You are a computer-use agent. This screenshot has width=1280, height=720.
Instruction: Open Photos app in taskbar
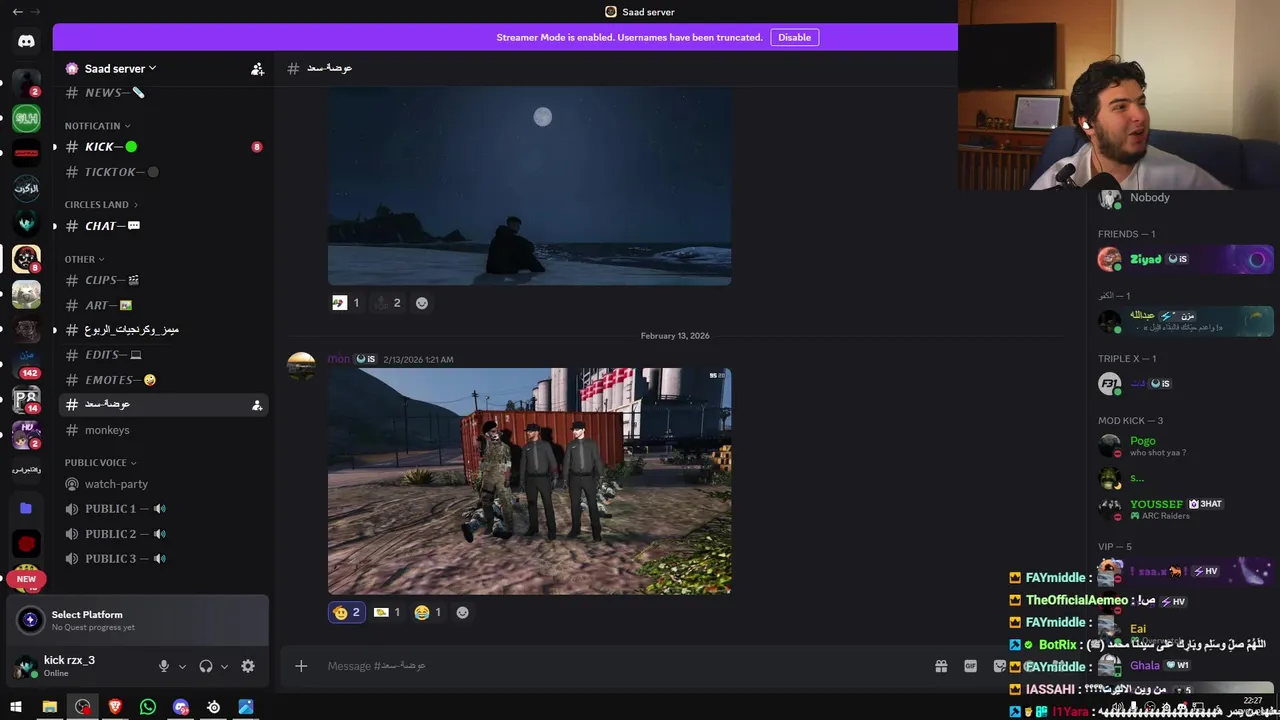click(x=246, y=707)
